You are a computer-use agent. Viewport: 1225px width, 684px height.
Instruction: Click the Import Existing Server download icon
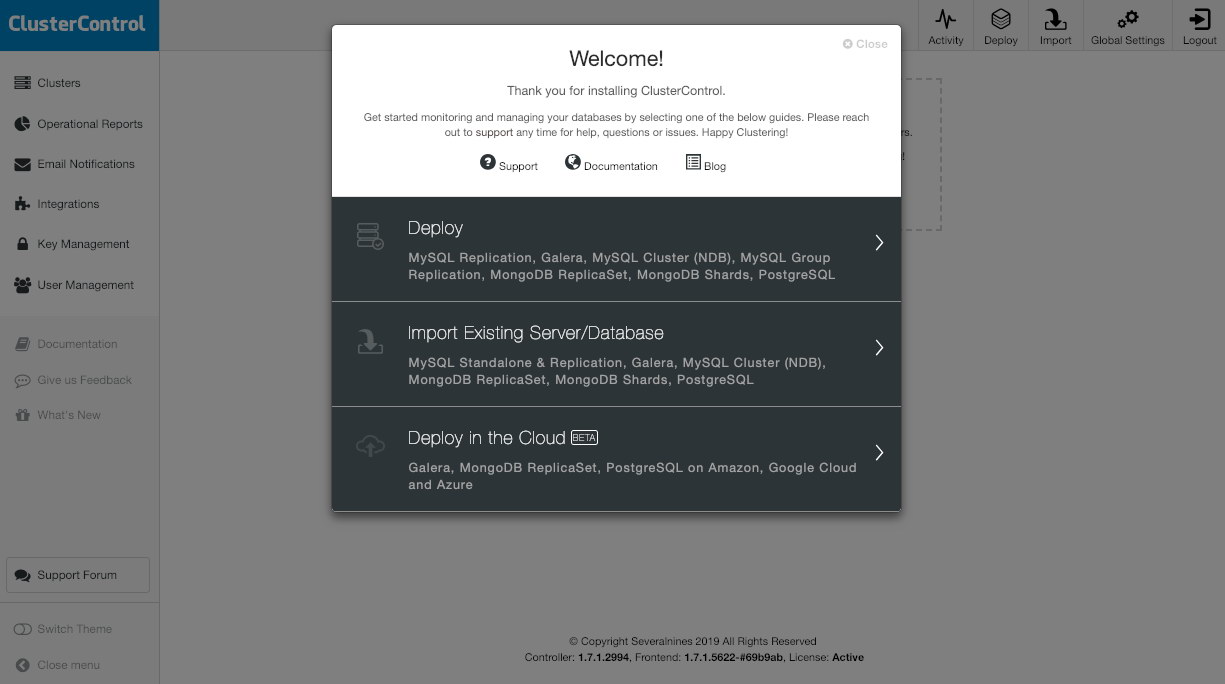[x=370, y=342]
